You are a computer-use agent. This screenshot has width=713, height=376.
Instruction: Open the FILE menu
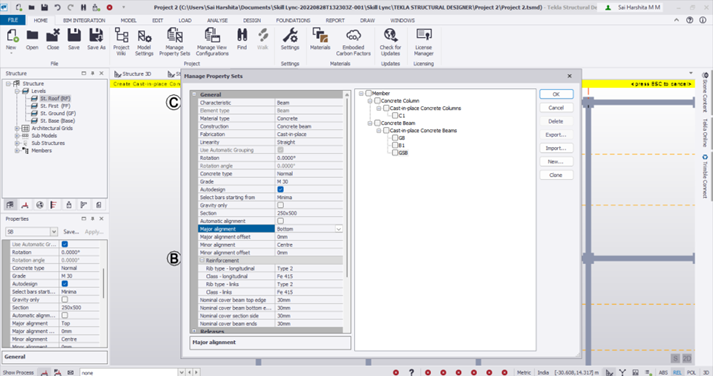click(x=13, y=20)
